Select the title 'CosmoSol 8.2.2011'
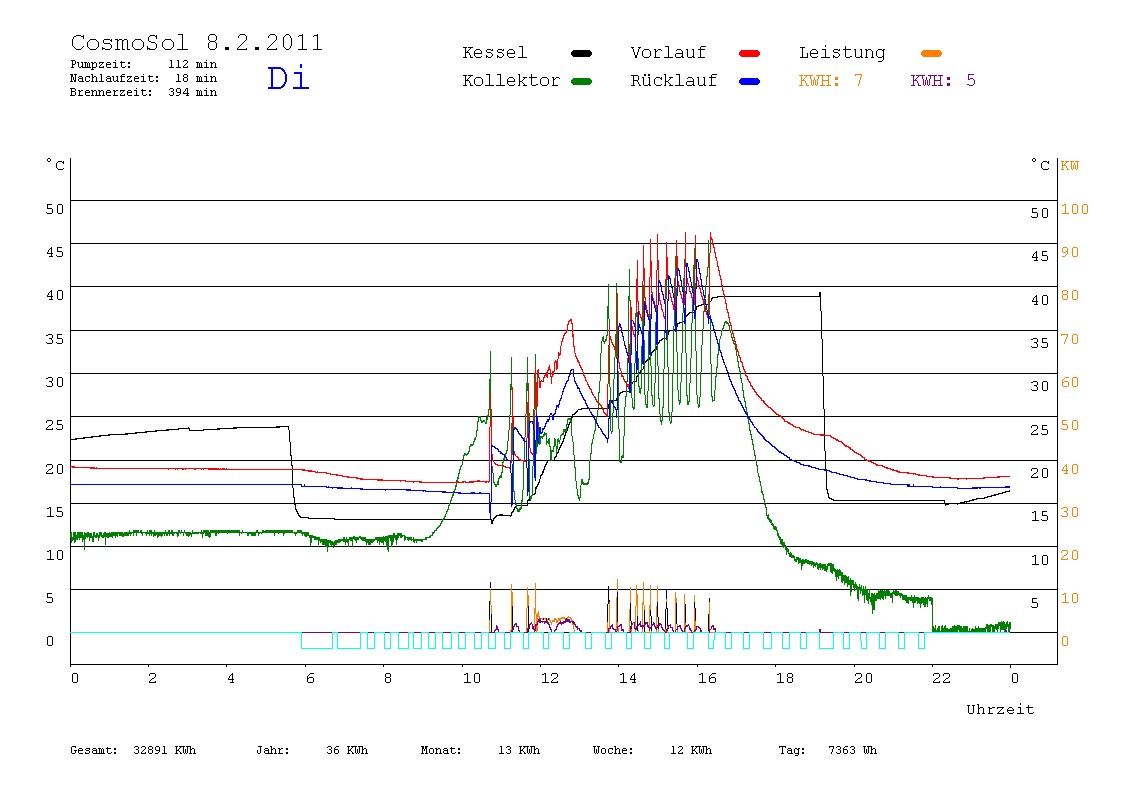This screenshot has width=1148, height=812. pyautogui.click(x=196, y=42)
